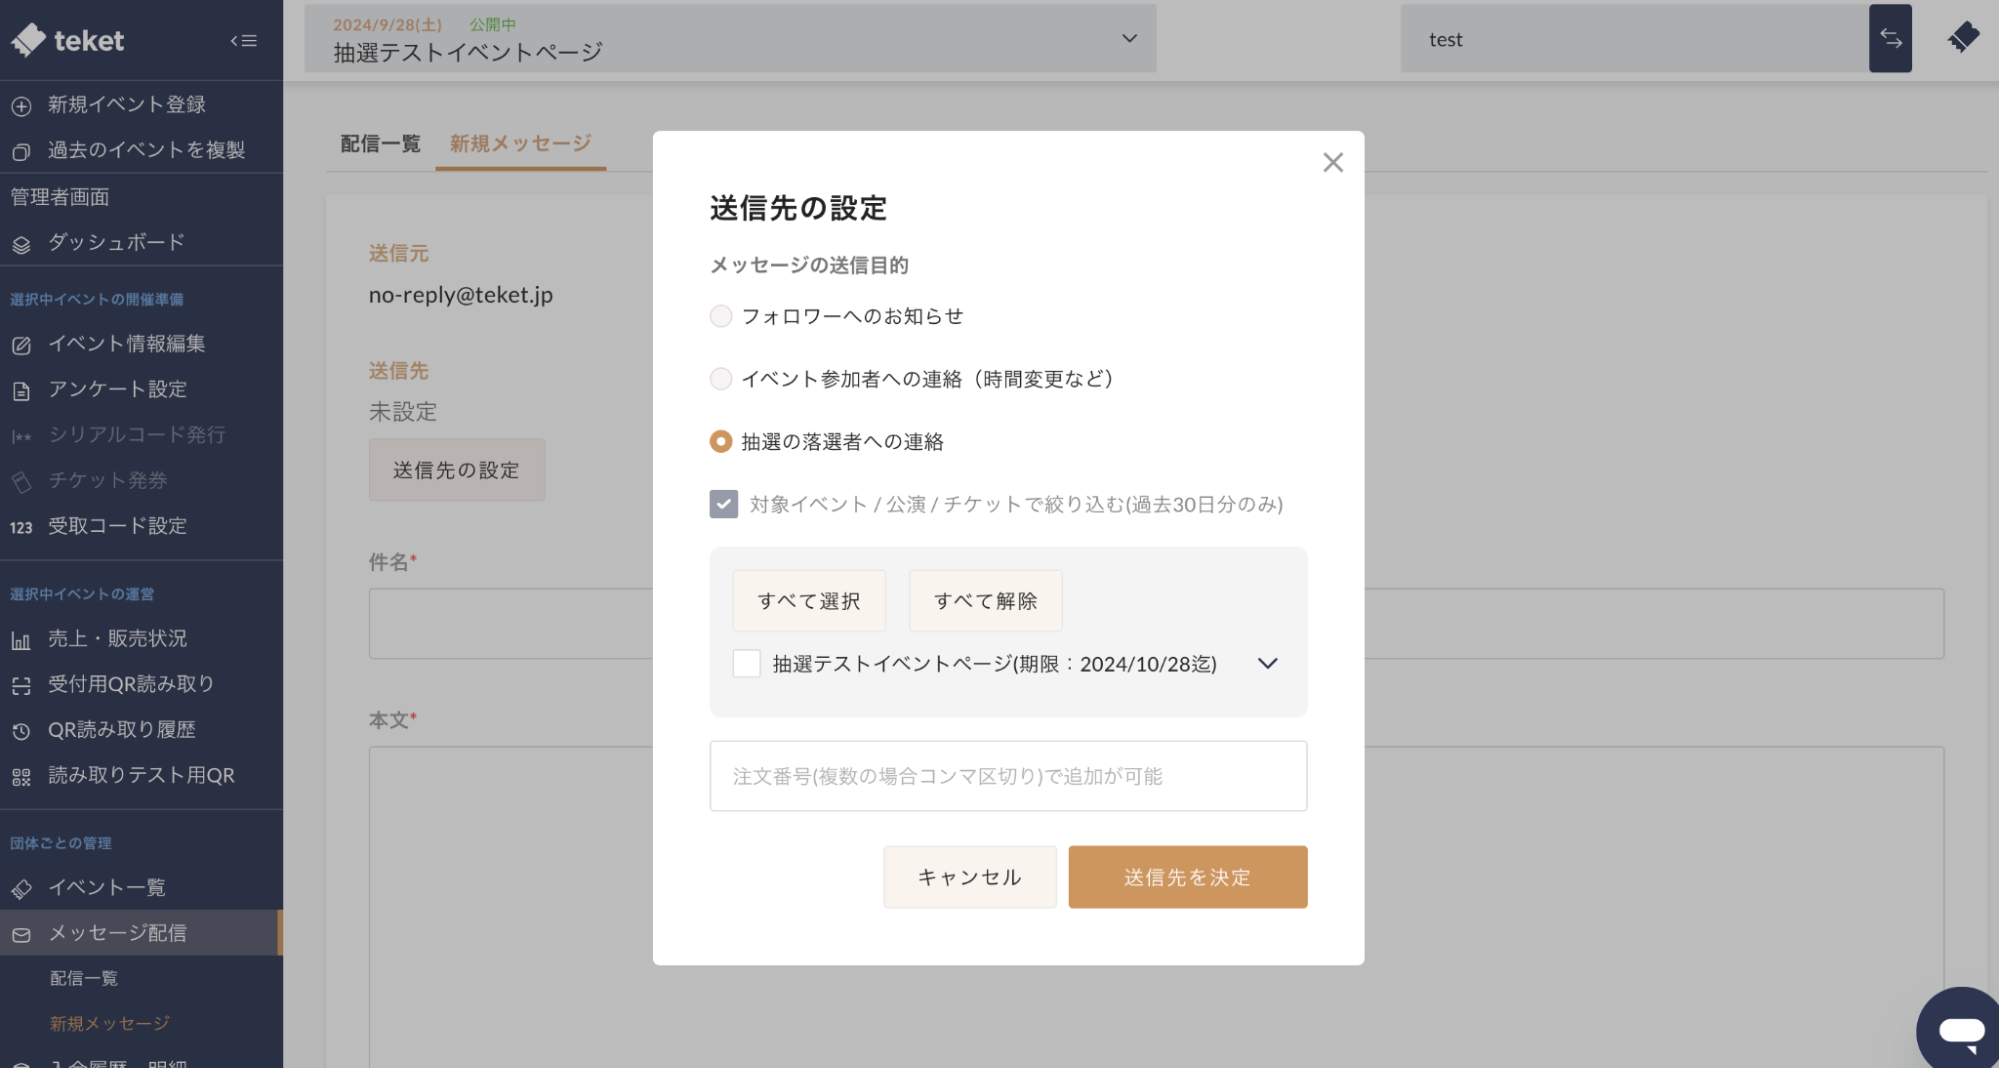The height and width of the screenshot is (1068, 1999).
Task: Click すべて解除 button
Action: (985, 601)
